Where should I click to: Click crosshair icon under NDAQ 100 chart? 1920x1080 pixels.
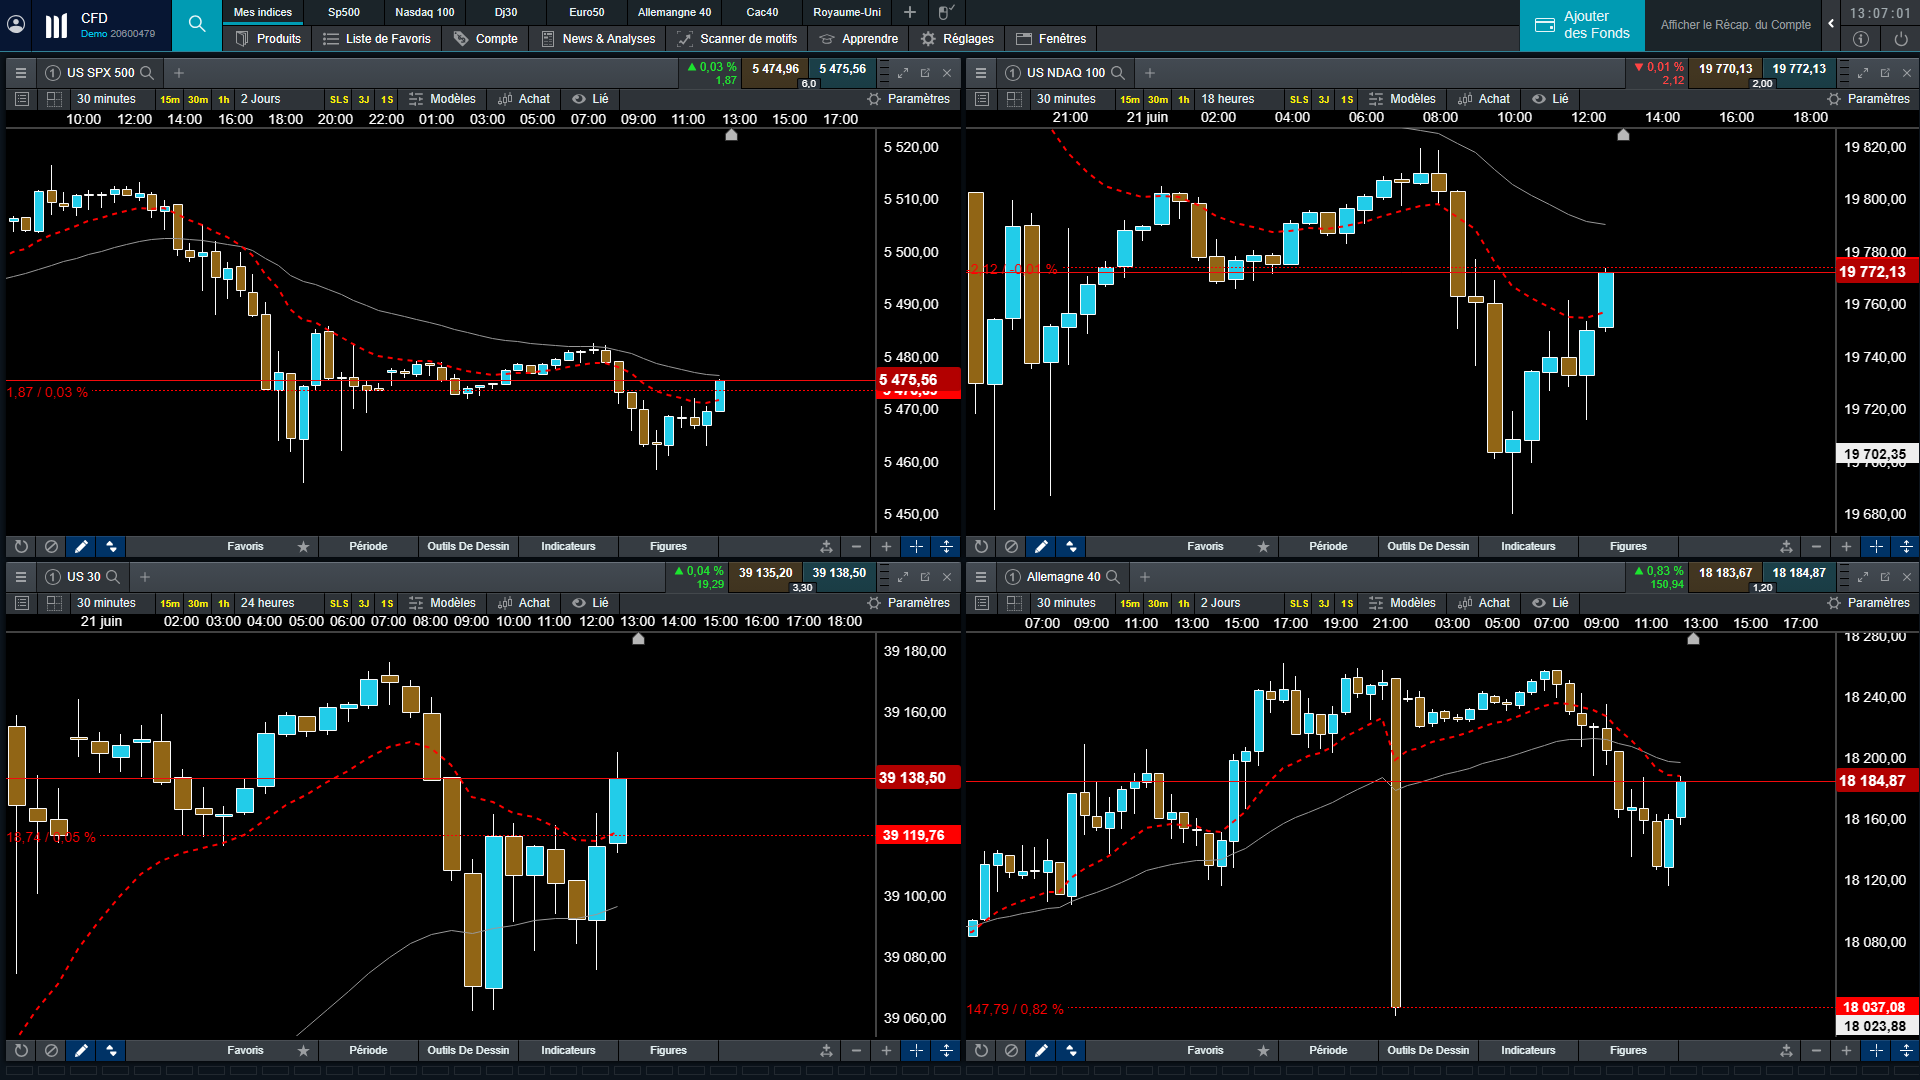click(1876, 547)
